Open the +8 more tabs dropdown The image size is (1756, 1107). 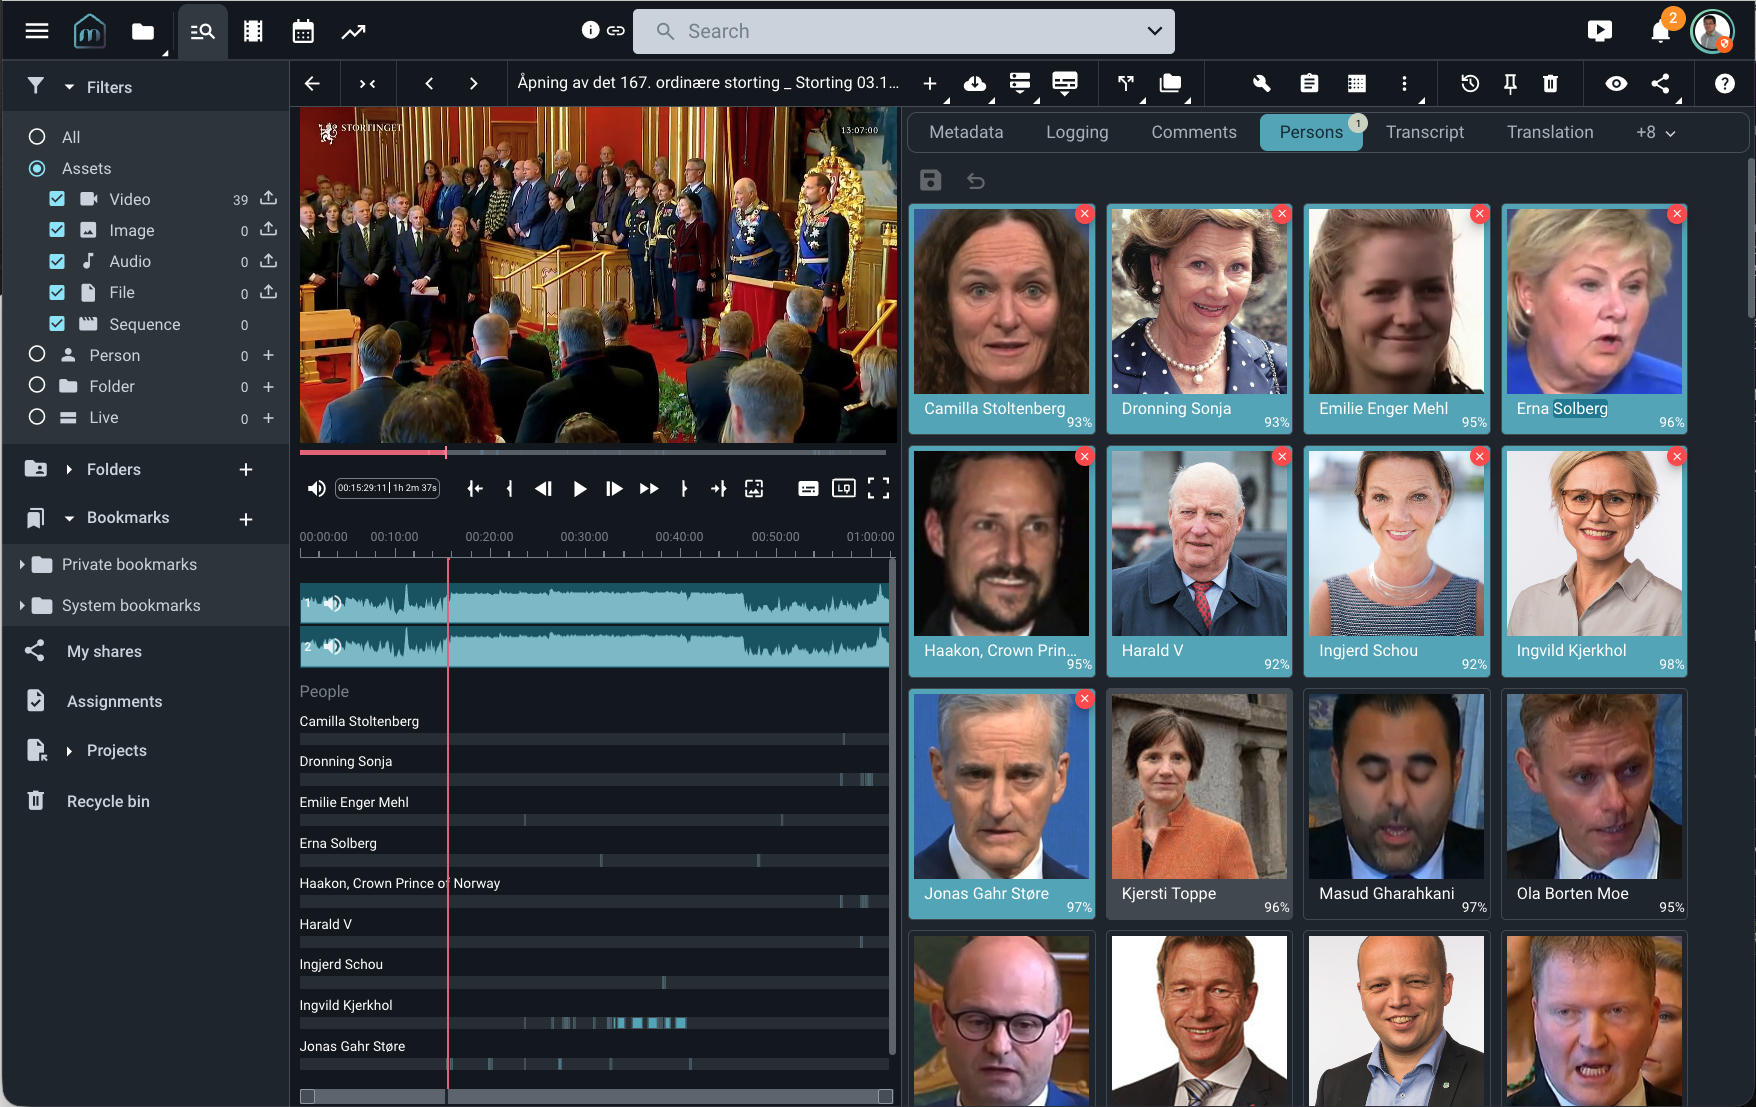click(x=1655, y=132)
